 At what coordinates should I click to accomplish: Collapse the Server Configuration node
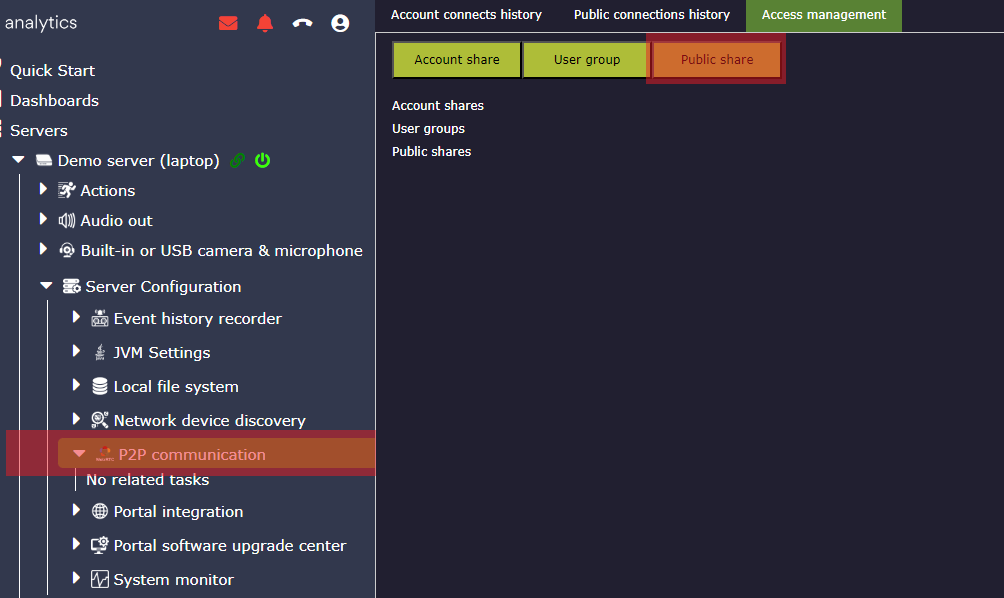point(46,286)
